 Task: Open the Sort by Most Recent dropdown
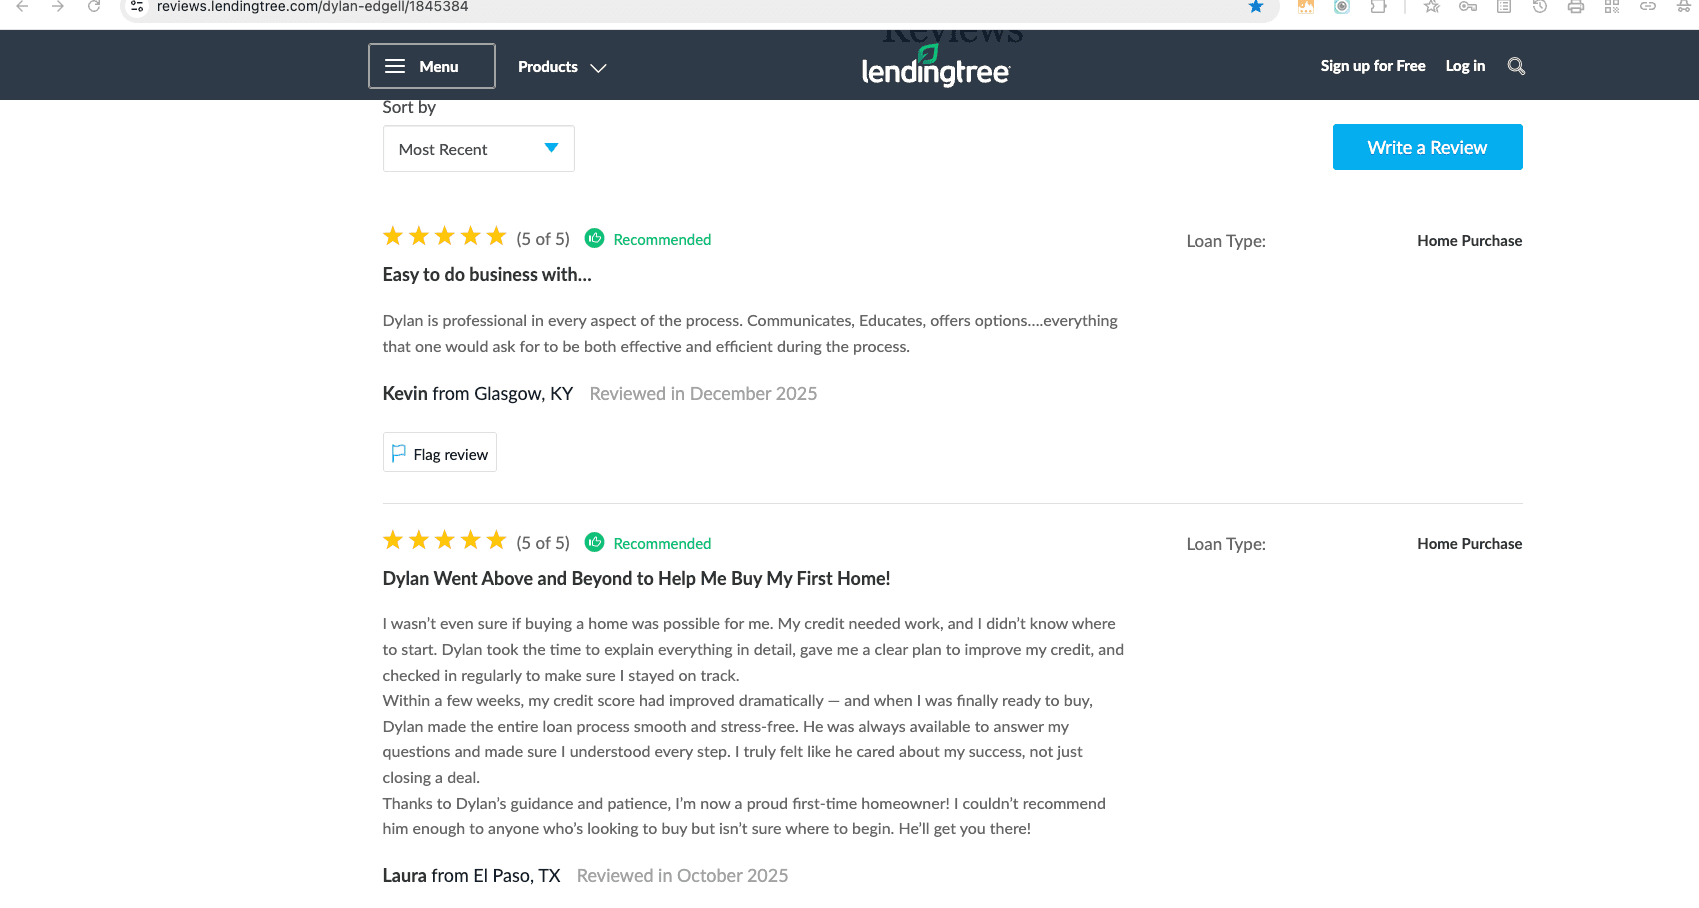tap(478, 149)
